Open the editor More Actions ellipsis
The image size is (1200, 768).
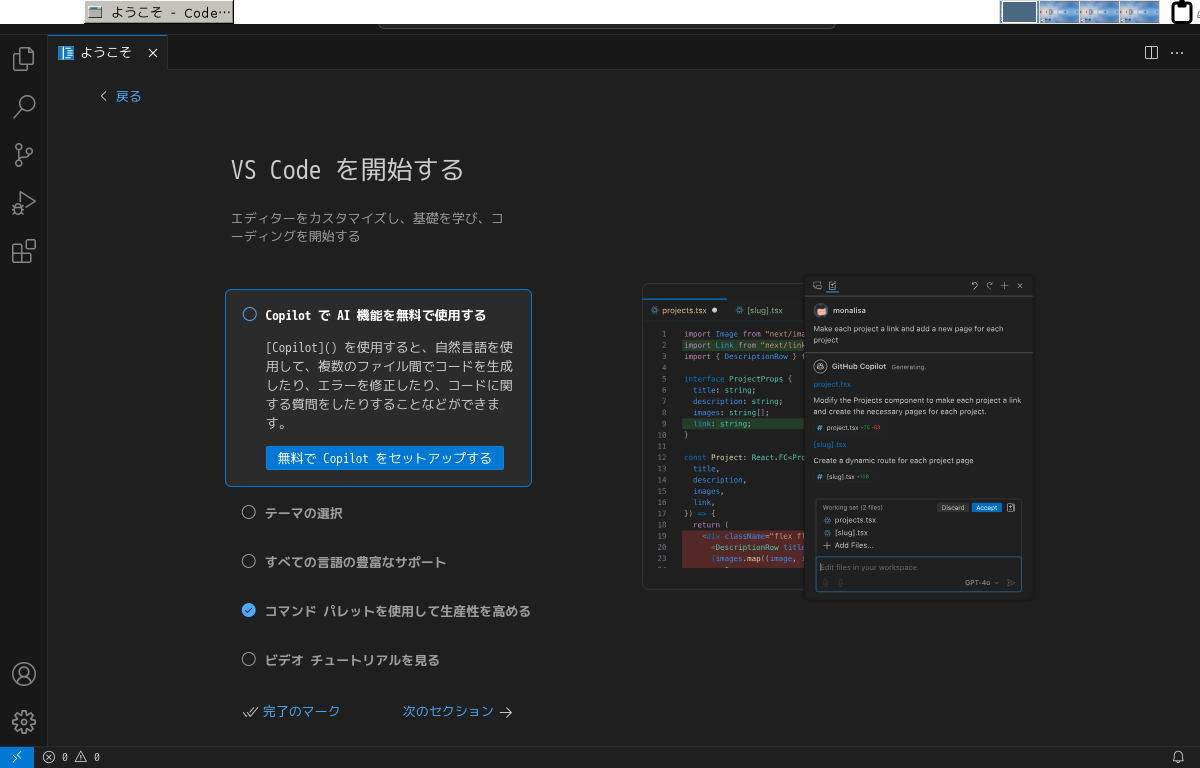click(1177, 52)
